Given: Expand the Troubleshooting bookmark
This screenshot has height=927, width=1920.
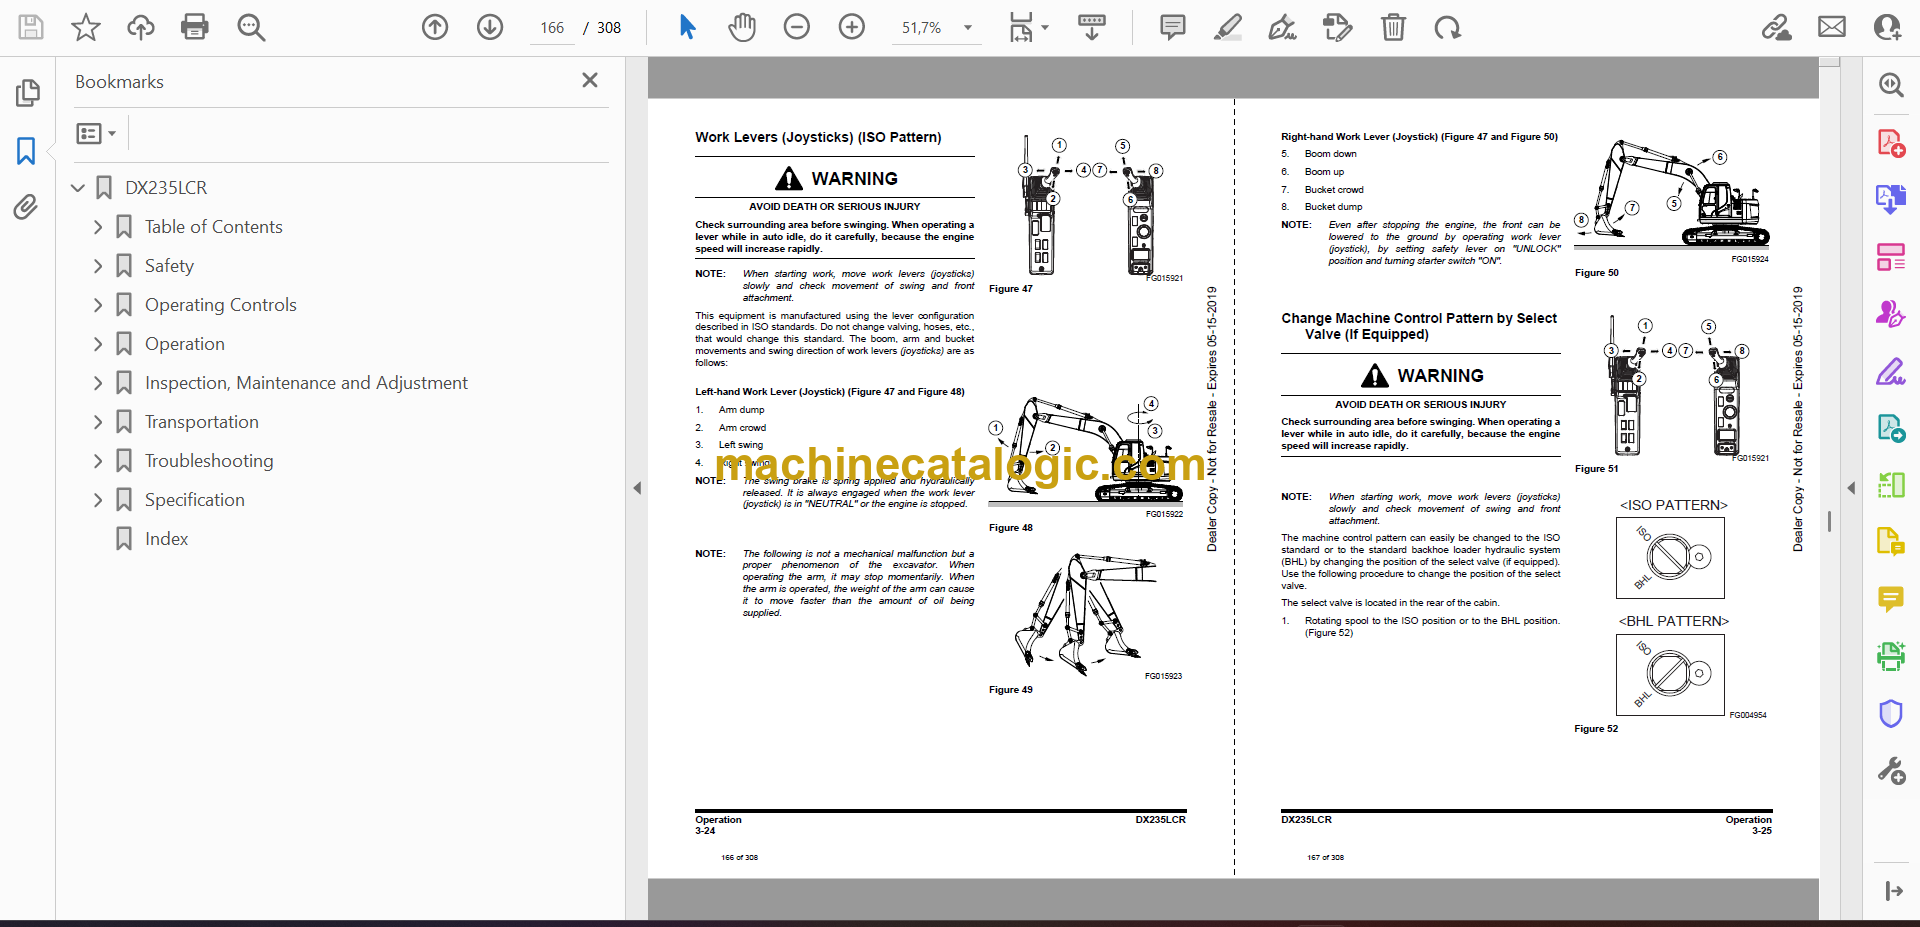Looking at the screenshot, I should [98, 461].
